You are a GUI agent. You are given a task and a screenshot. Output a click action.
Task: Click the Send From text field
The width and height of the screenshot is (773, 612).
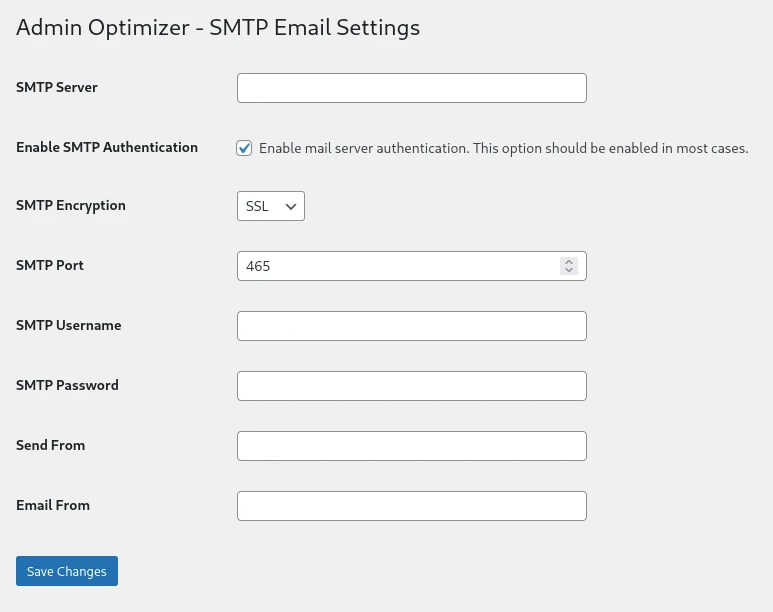[411, 446]
